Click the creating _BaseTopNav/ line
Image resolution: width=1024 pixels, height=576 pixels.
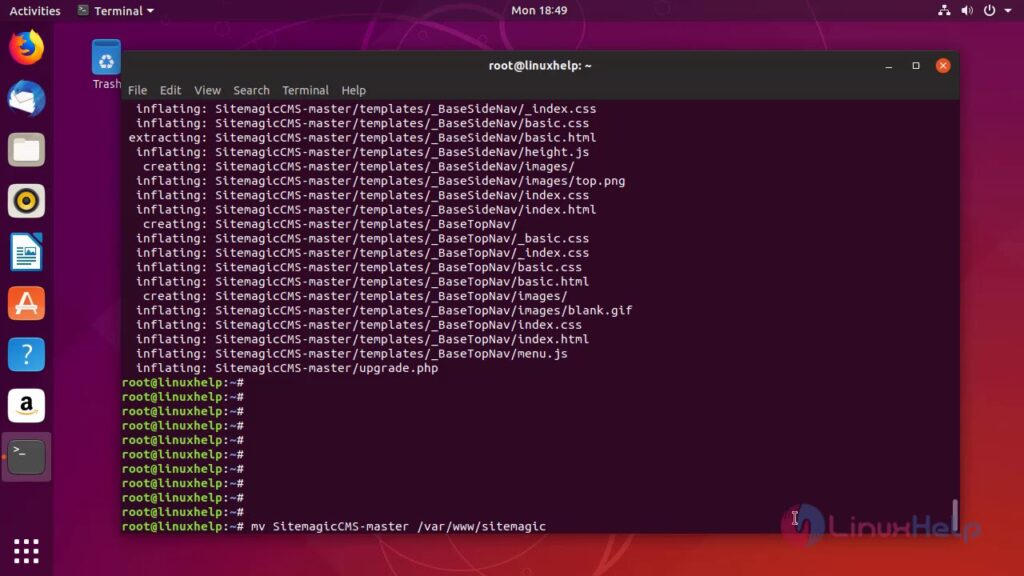tap(330, 224)
